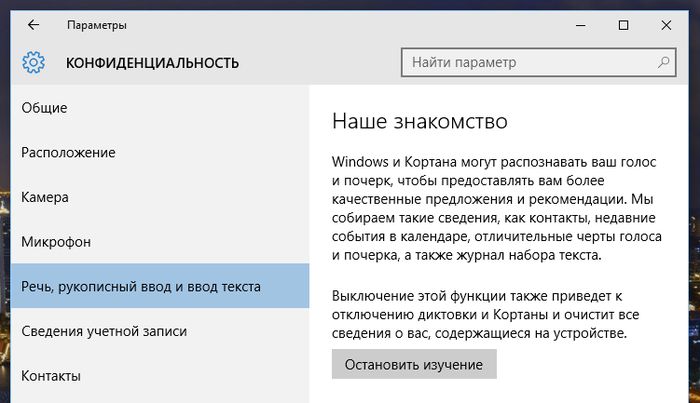
Task: Go back using the arrow icon
Action: (x=33, y=25)
